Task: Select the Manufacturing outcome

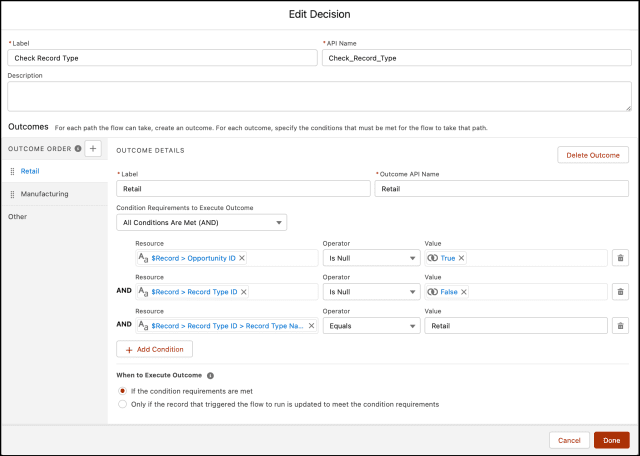Action: [x=45, y=194]
